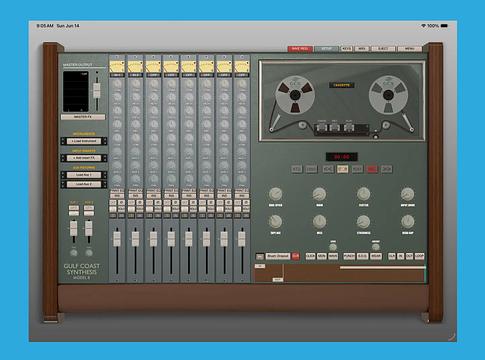The height and width of the screenshot is (360, 485).
Task: Click the top knob on channel 2 strip
Action: coord(135,84)
